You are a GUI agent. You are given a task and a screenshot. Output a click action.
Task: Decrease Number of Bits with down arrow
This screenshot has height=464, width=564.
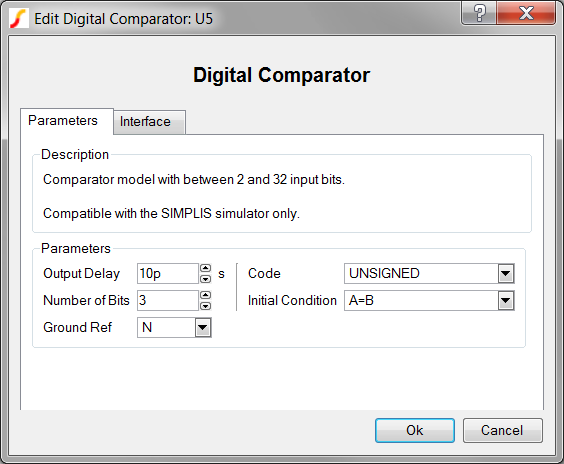pos(205,306)
